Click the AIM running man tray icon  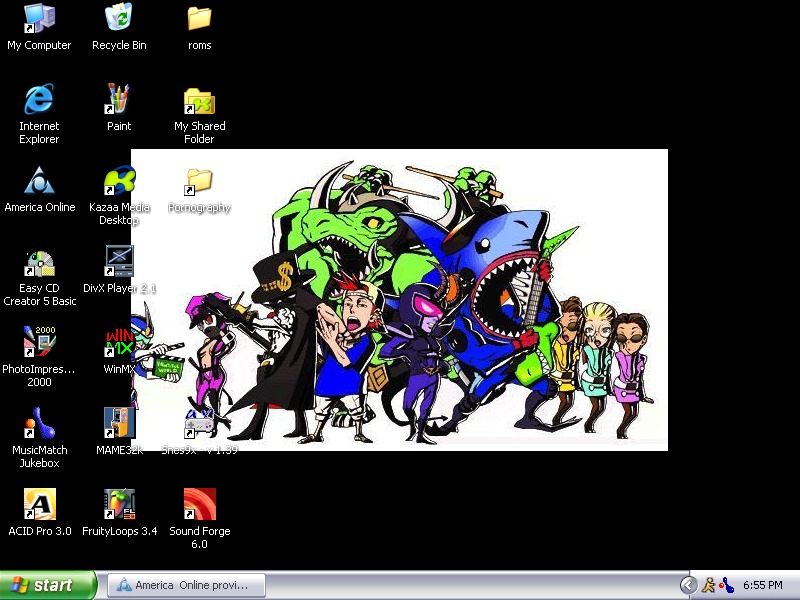click(709, 585)
